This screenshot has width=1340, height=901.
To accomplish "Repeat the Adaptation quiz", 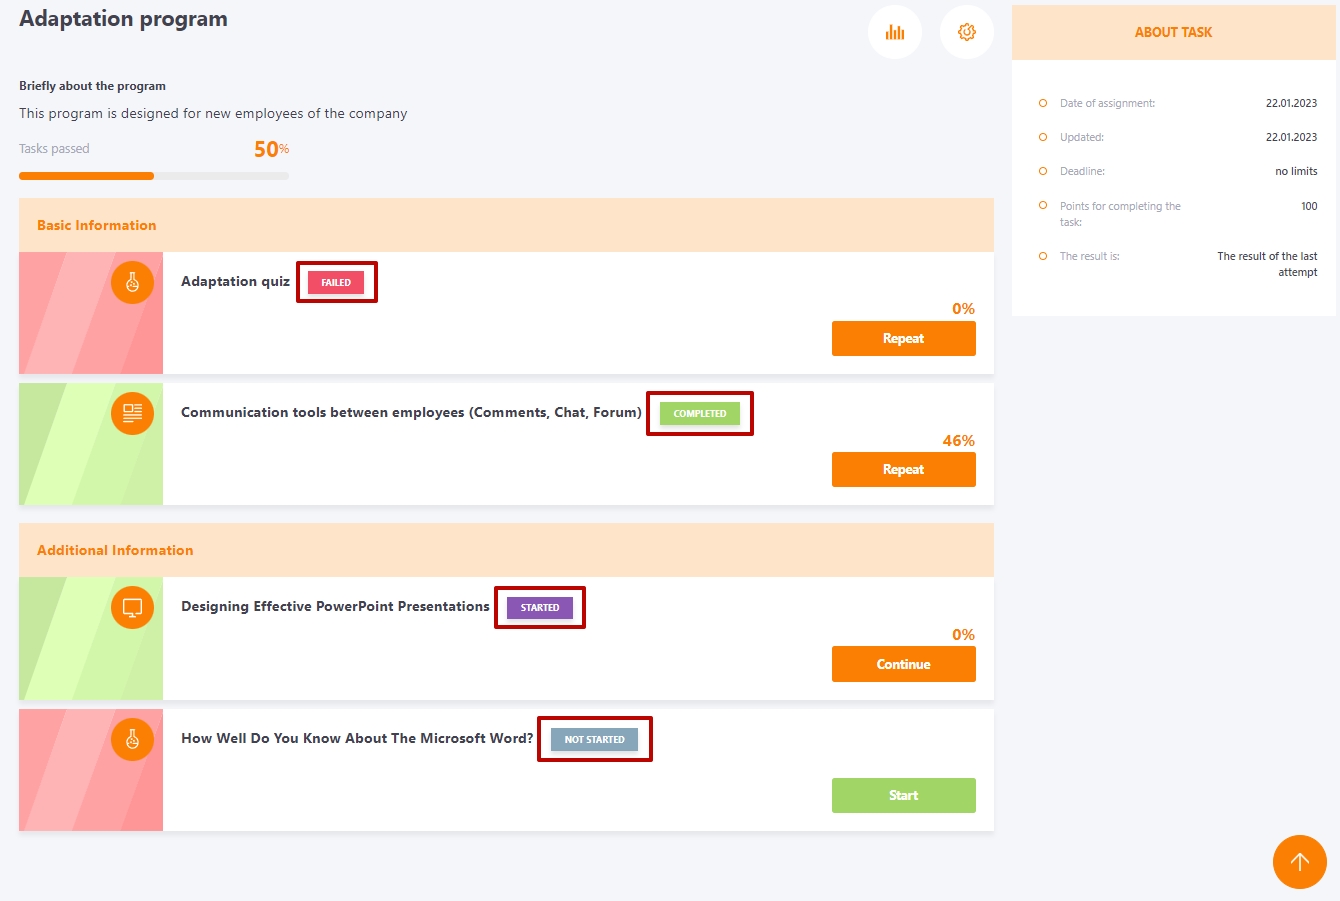I will [904, 339].
